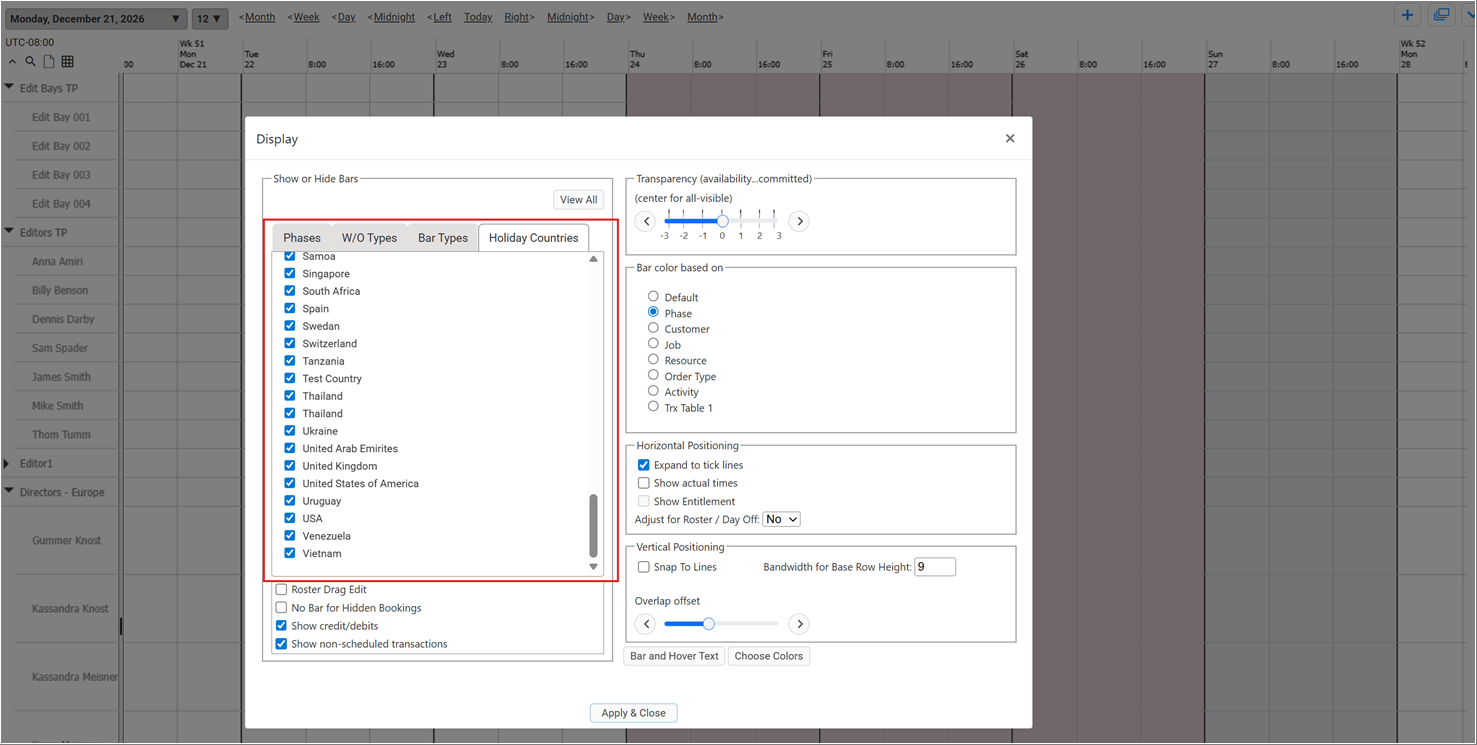The image size is (1477, 745).
Task: Switch to the Bar Types tab
Action: click(443, 238)
